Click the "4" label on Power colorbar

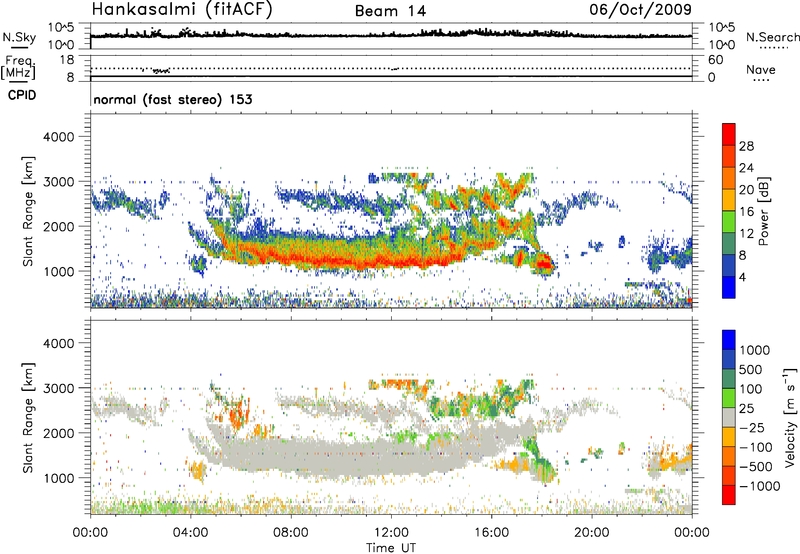[x=743, y=278]
